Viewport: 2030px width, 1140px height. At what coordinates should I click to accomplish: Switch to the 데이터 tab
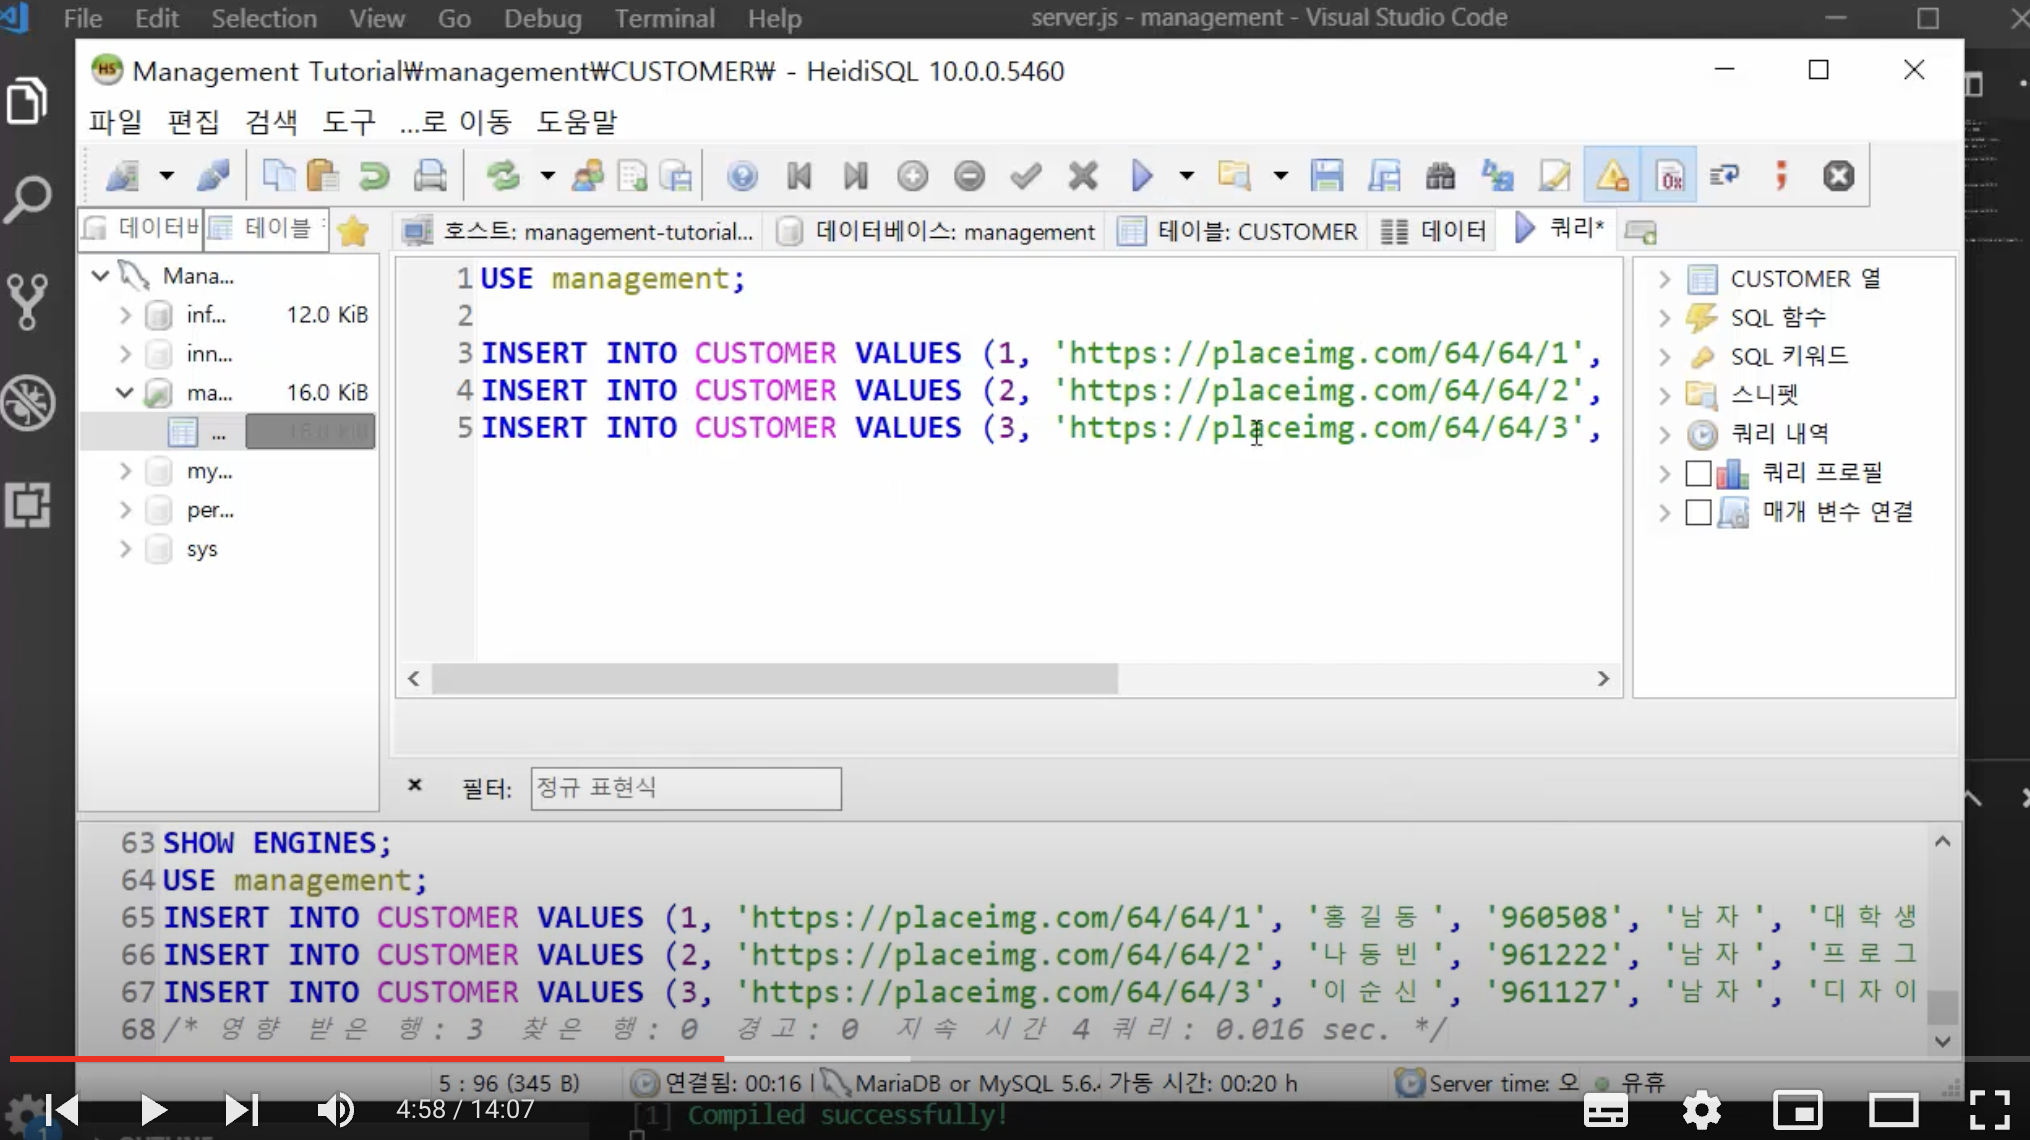(1436, 231)
